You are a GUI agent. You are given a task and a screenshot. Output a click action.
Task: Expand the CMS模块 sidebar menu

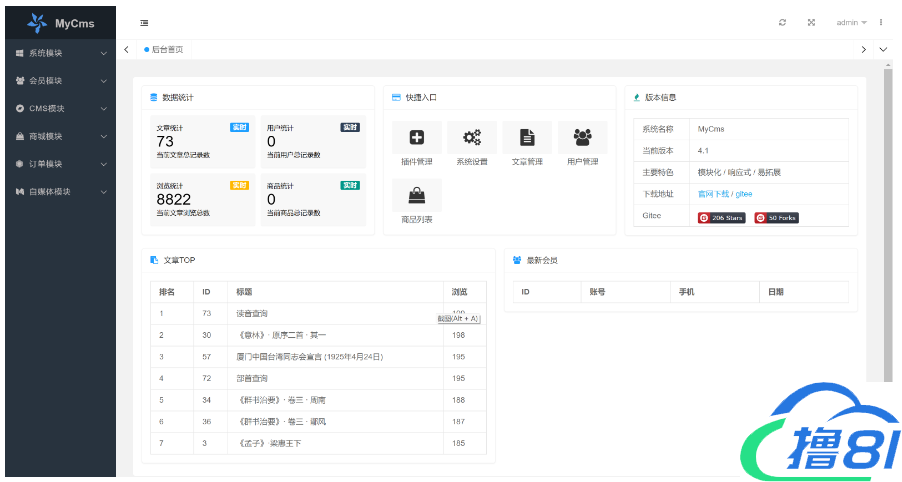tap(60, 108)
